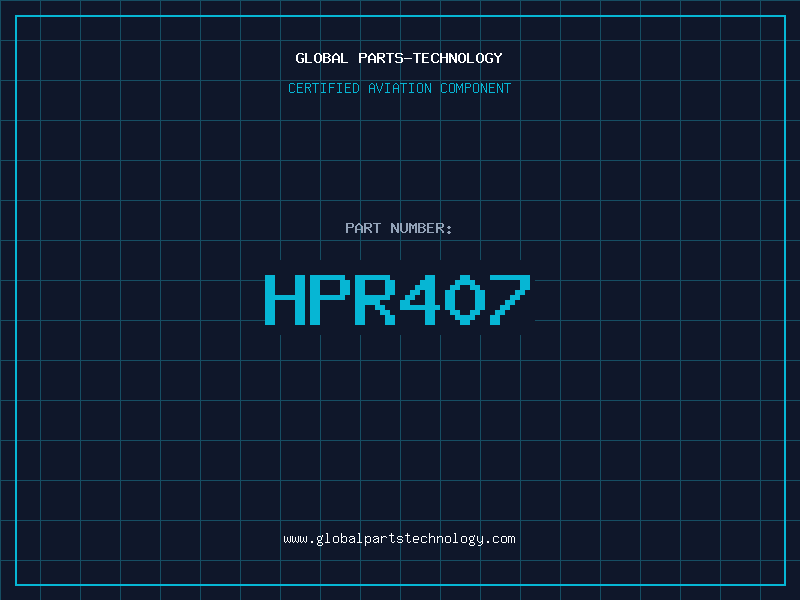
Task: Click the digit 7 in HPR407
Action: coord(509,298)
